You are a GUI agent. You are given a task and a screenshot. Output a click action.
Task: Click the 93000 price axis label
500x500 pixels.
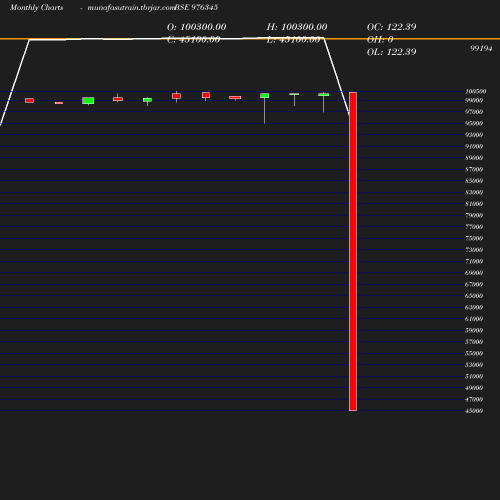click(474, 135)
